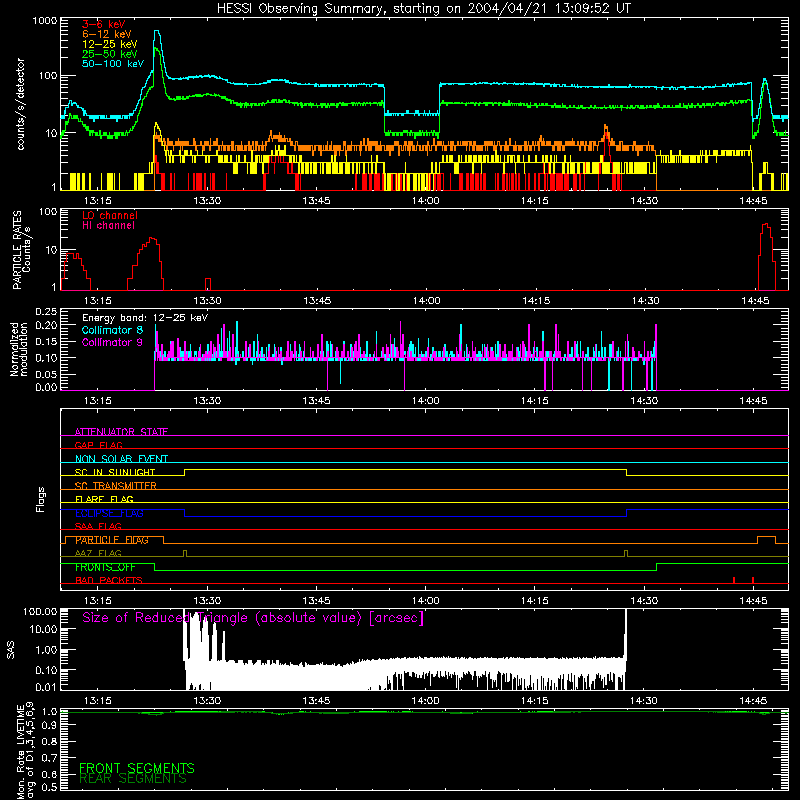Click the FRONTS_OFF rising step after 14:30
Screen dimensions: 800x800
point(656,567)
